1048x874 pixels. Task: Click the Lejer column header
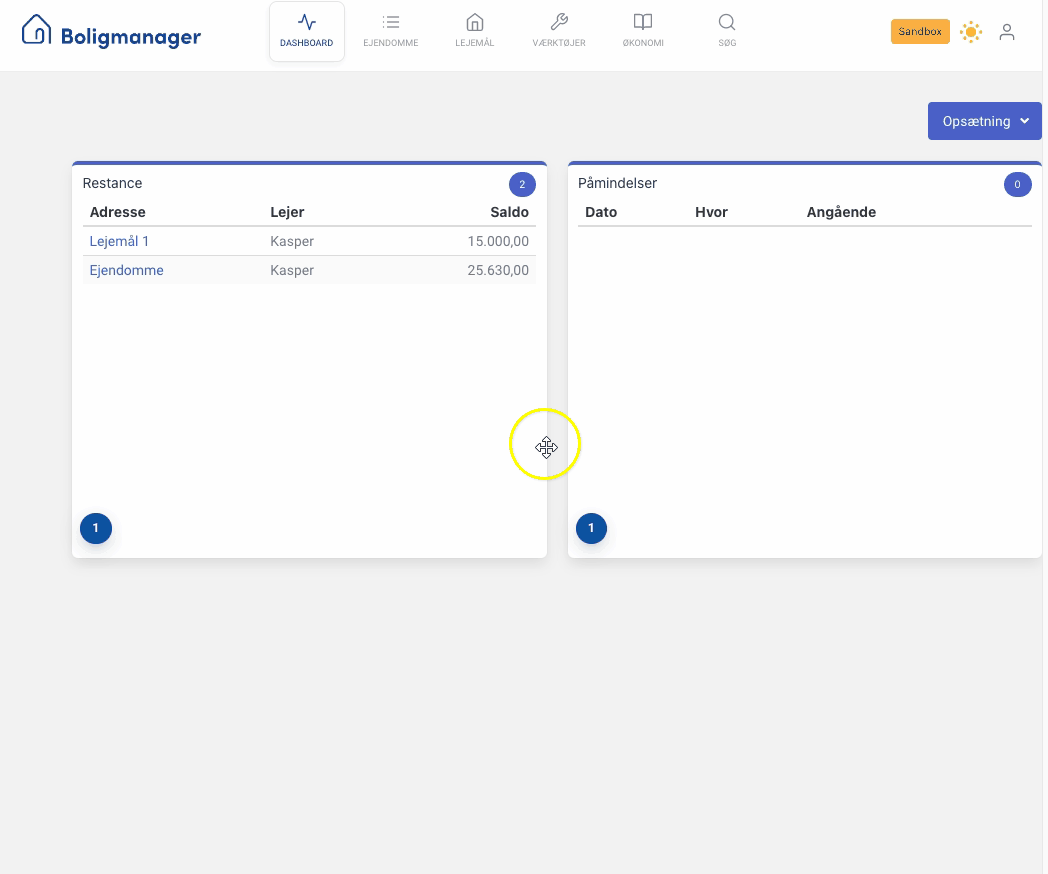pos(287,212)
